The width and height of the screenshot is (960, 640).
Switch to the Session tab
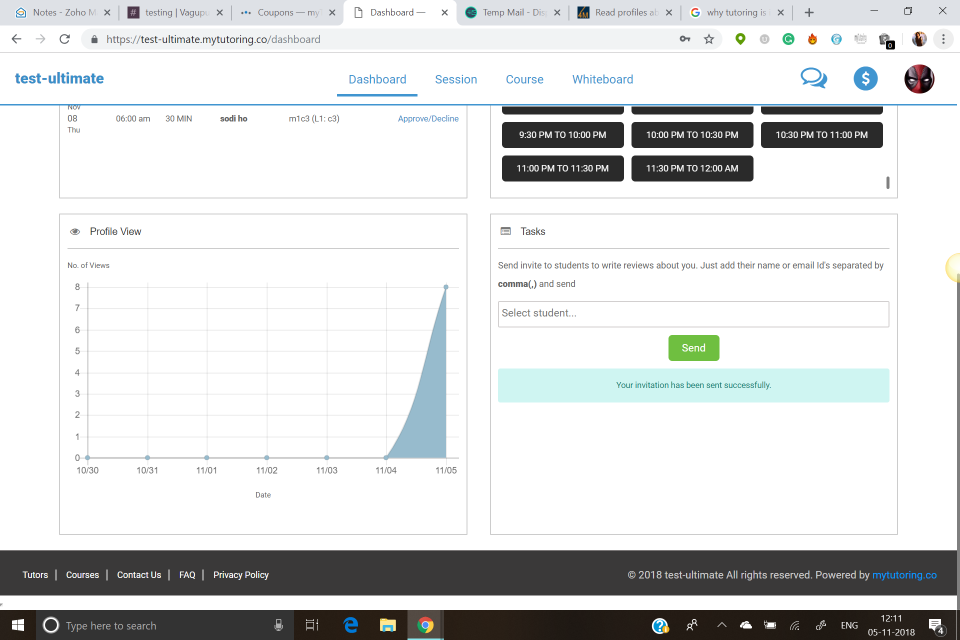[456, 79]
